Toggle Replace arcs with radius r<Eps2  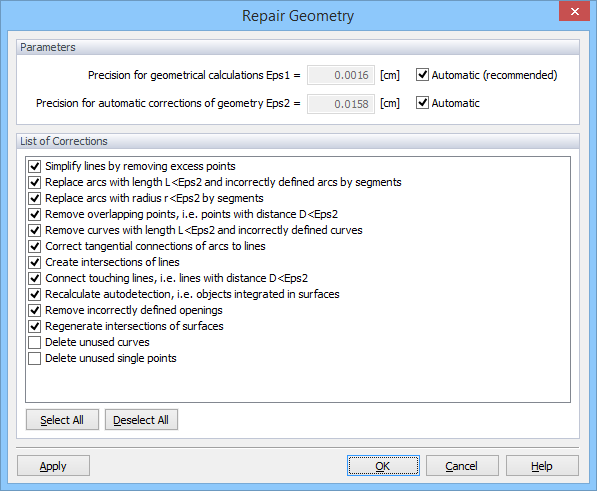click(35, 198)
